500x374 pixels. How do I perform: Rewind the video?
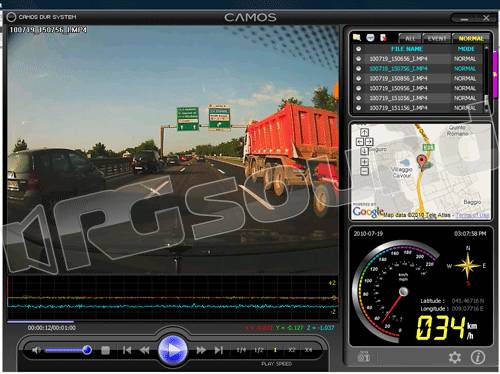tap(145, 350)
